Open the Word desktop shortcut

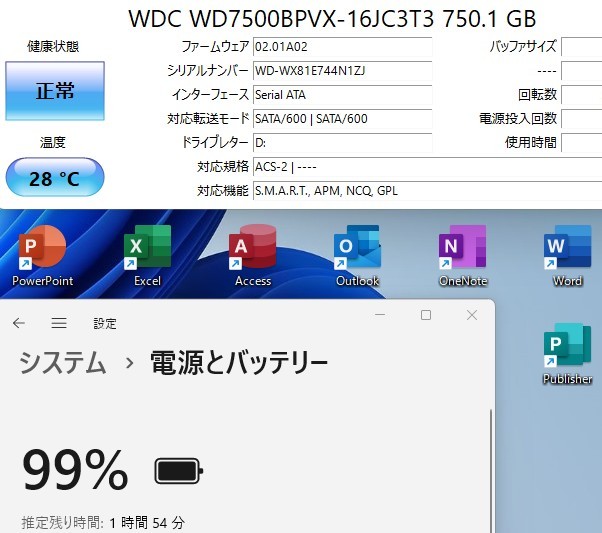(567, 255)
